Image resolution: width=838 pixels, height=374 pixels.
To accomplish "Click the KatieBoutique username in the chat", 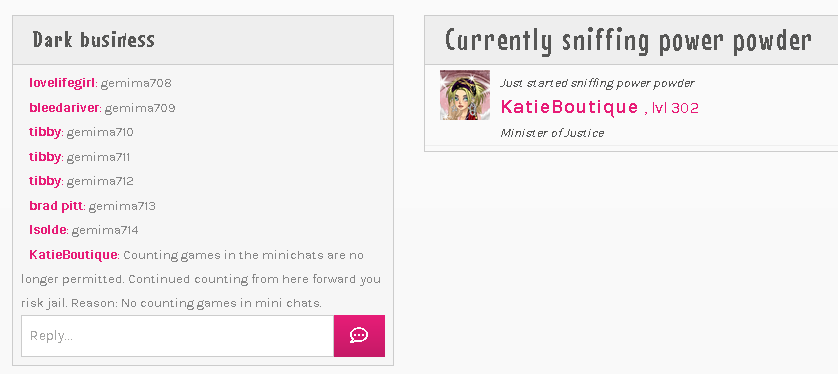I will tap(73, 255).
